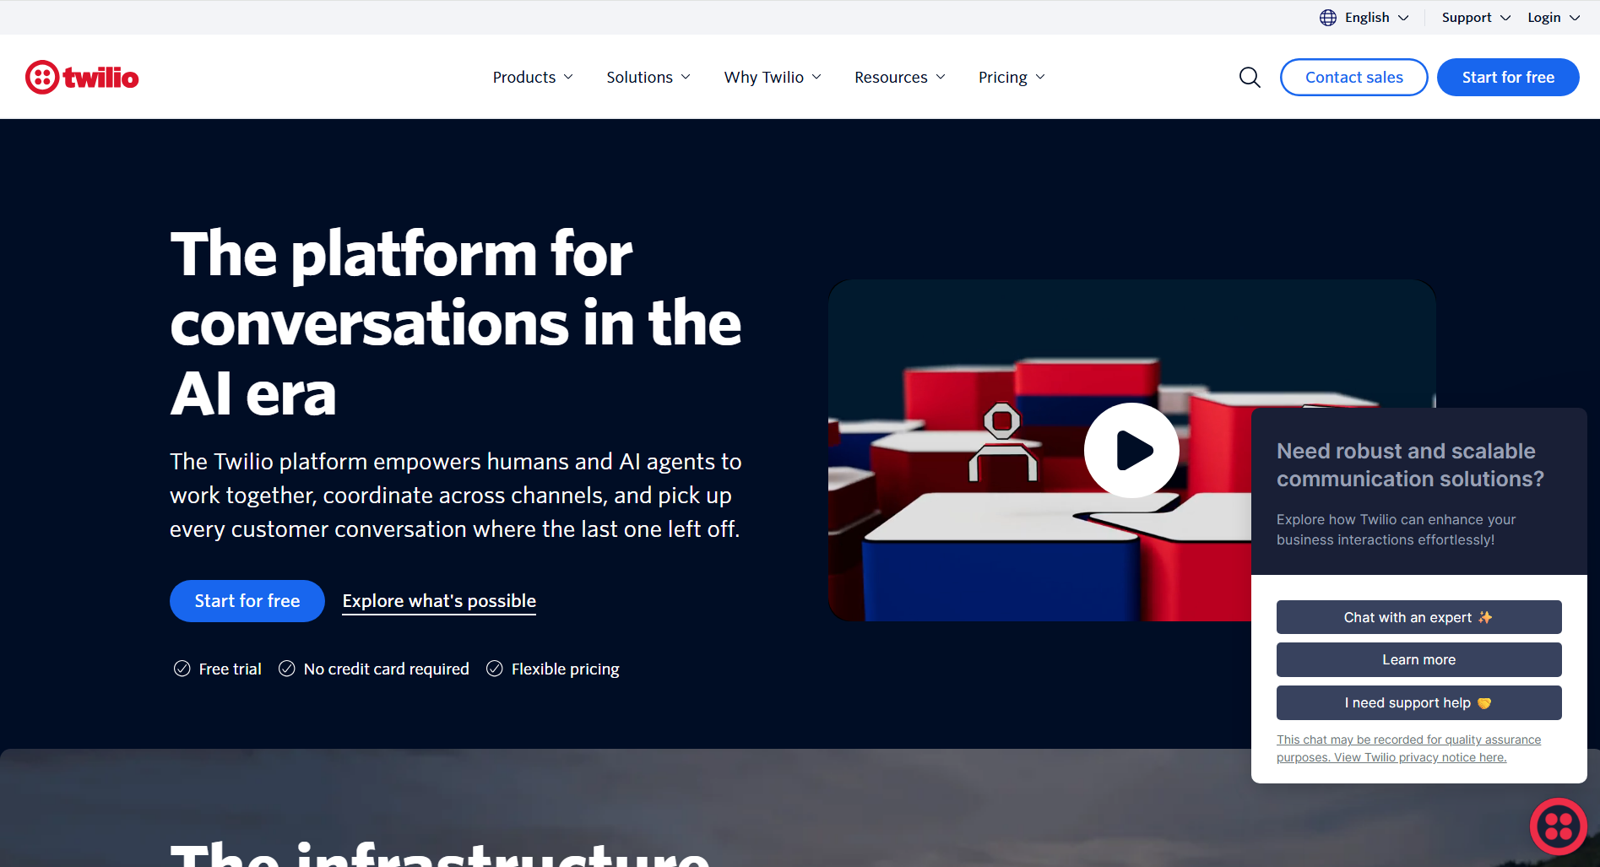Viewport: 1600px width, 867px height.
Task: Click the headline The platform for conversations
Action: tap(456, 323)
